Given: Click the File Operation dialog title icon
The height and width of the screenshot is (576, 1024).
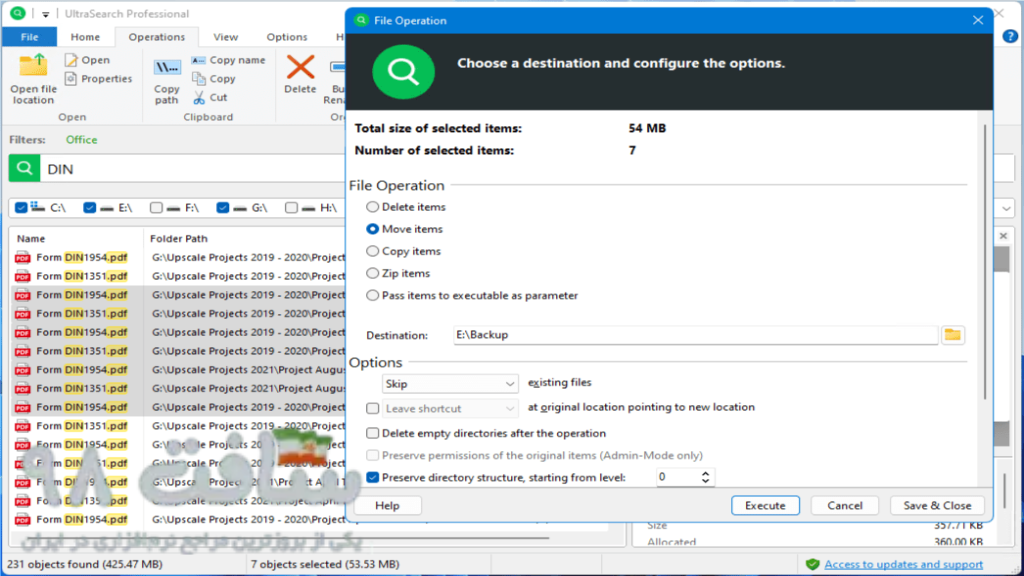Looking at the screenshot, I should [x=361, y=20].
